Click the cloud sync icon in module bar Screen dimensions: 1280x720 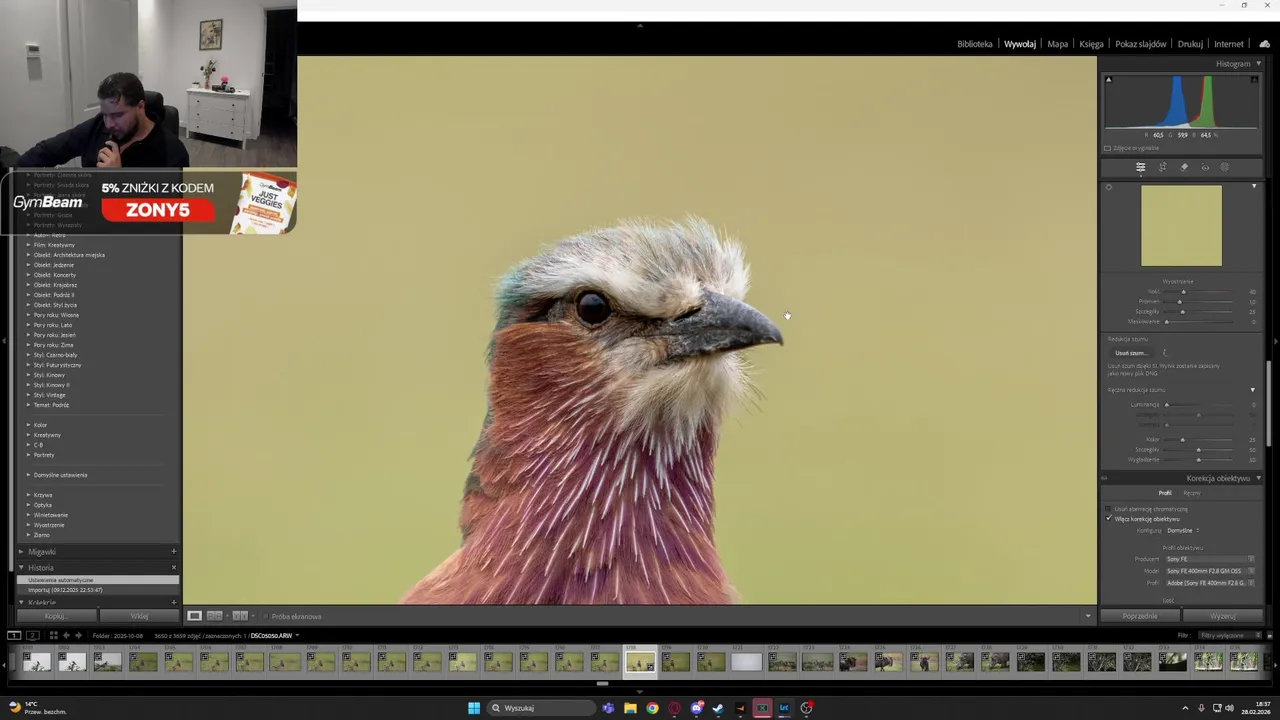click(1264, 44)
